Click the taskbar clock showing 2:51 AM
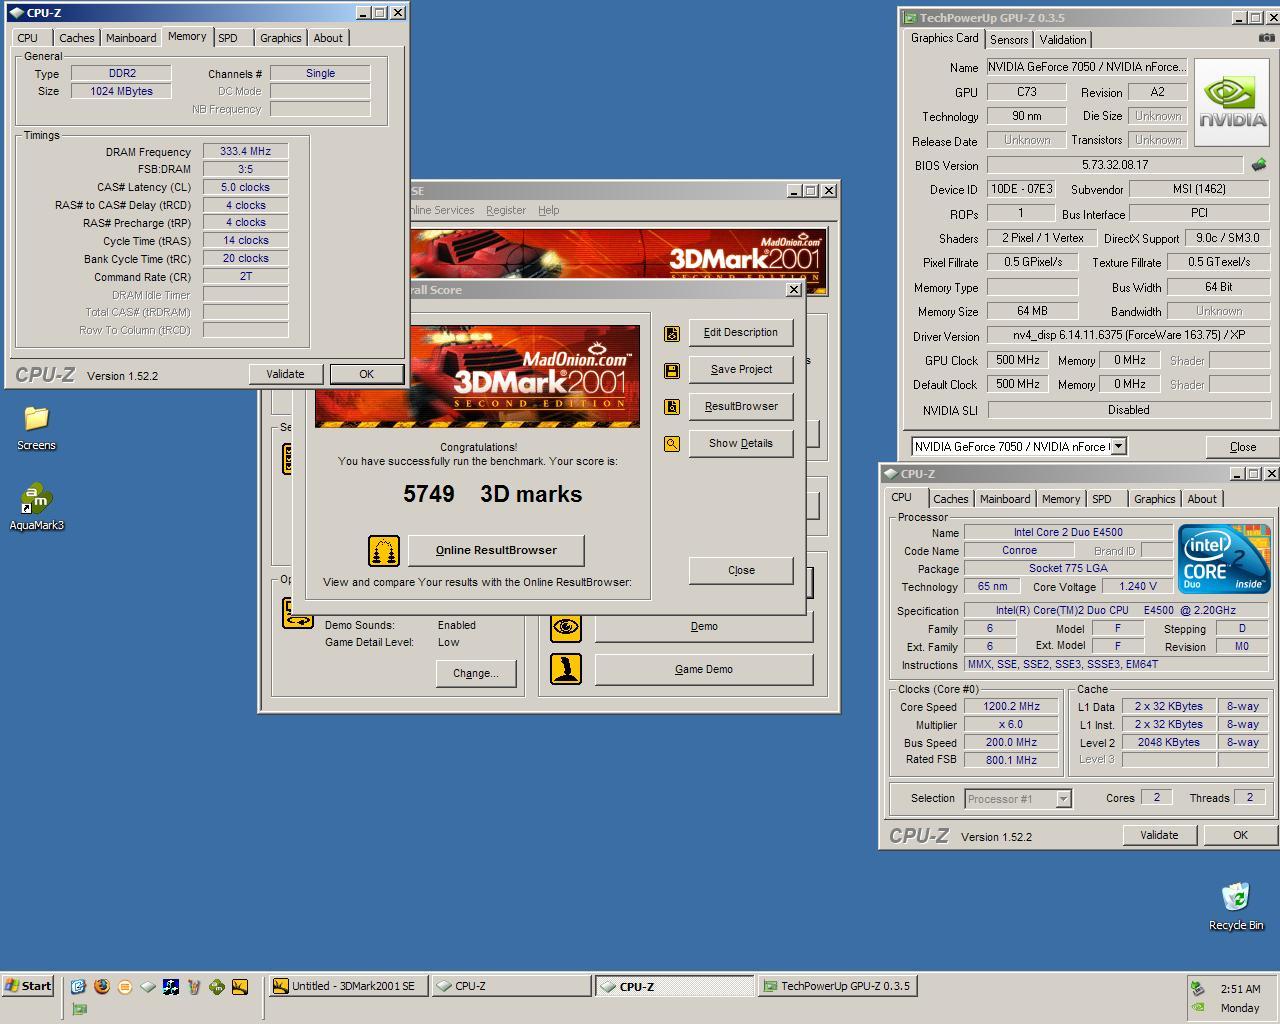Screen dimensions: 1280x1024 pos(1240,989)
